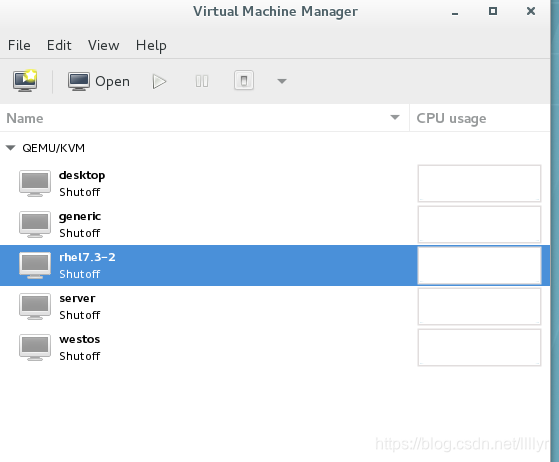Open the File menu
This screenshot has width=559, height=462.
coord(19,45)
